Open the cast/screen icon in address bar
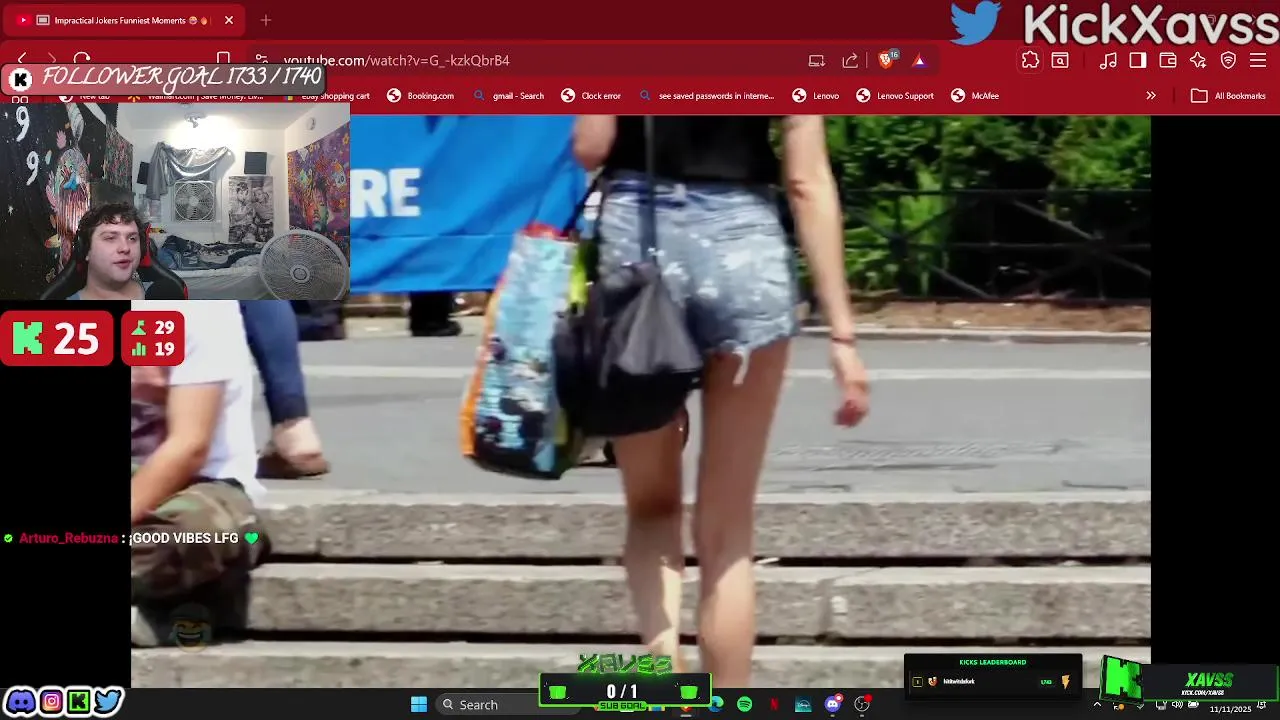Screen dimensions: 1280x720 (x=817, y=61)
